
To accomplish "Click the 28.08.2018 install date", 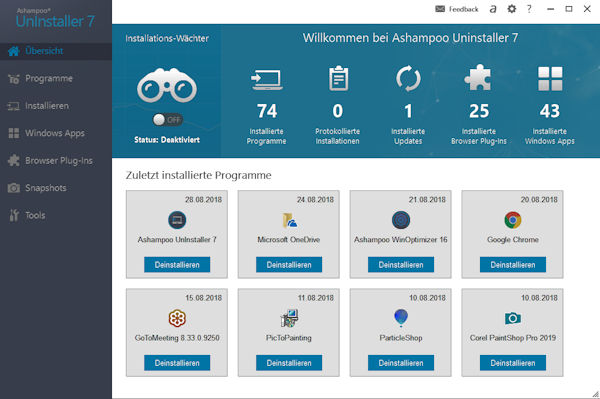I will (x=204, y=200).
